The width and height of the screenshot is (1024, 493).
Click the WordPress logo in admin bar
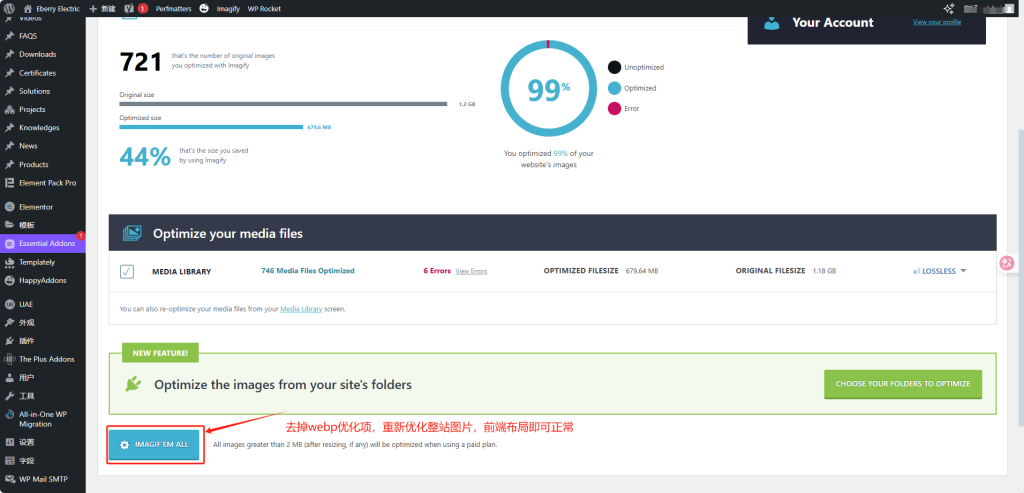(x=8, y=8)
